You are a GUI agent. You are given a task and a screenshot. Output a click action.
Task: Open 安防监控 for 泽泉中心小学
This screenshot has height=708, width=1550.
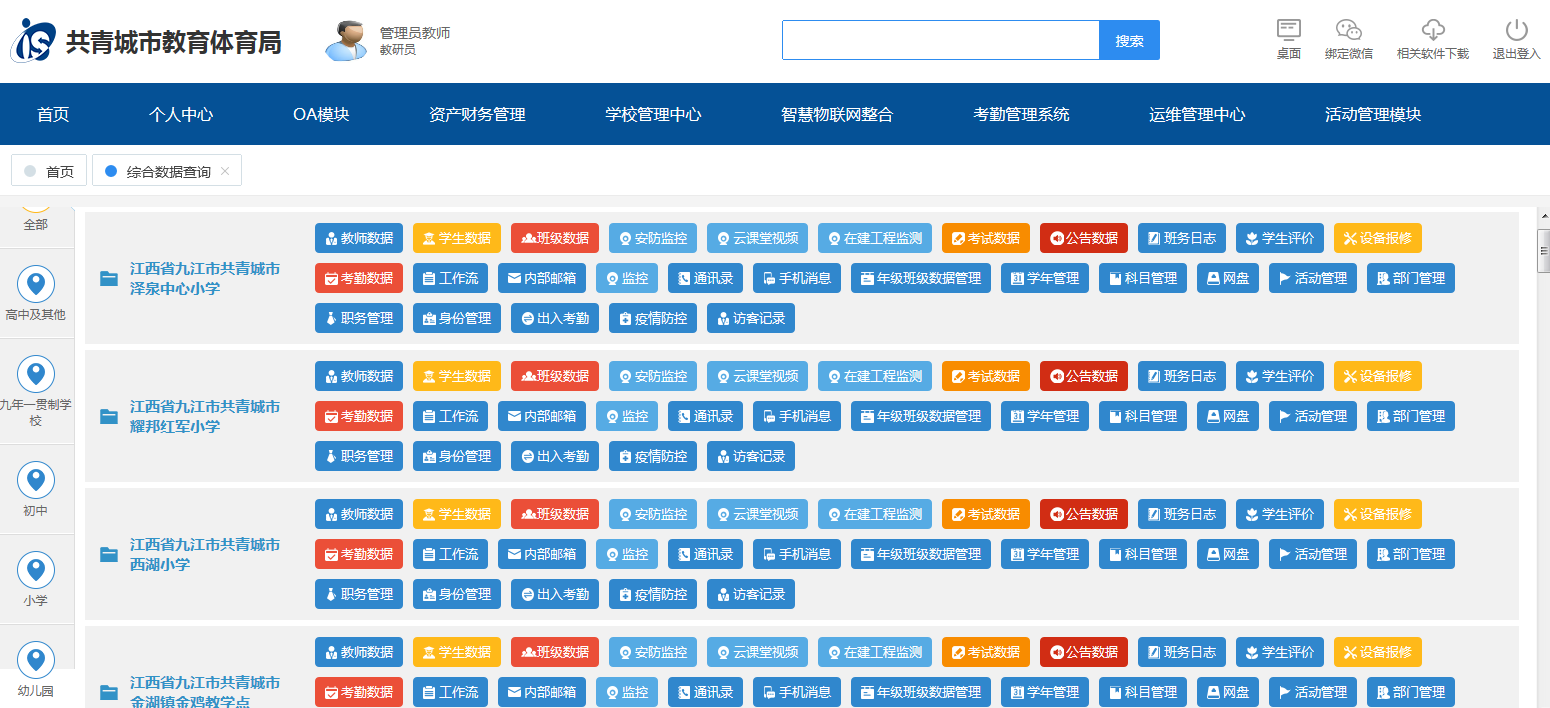(653, 238)
